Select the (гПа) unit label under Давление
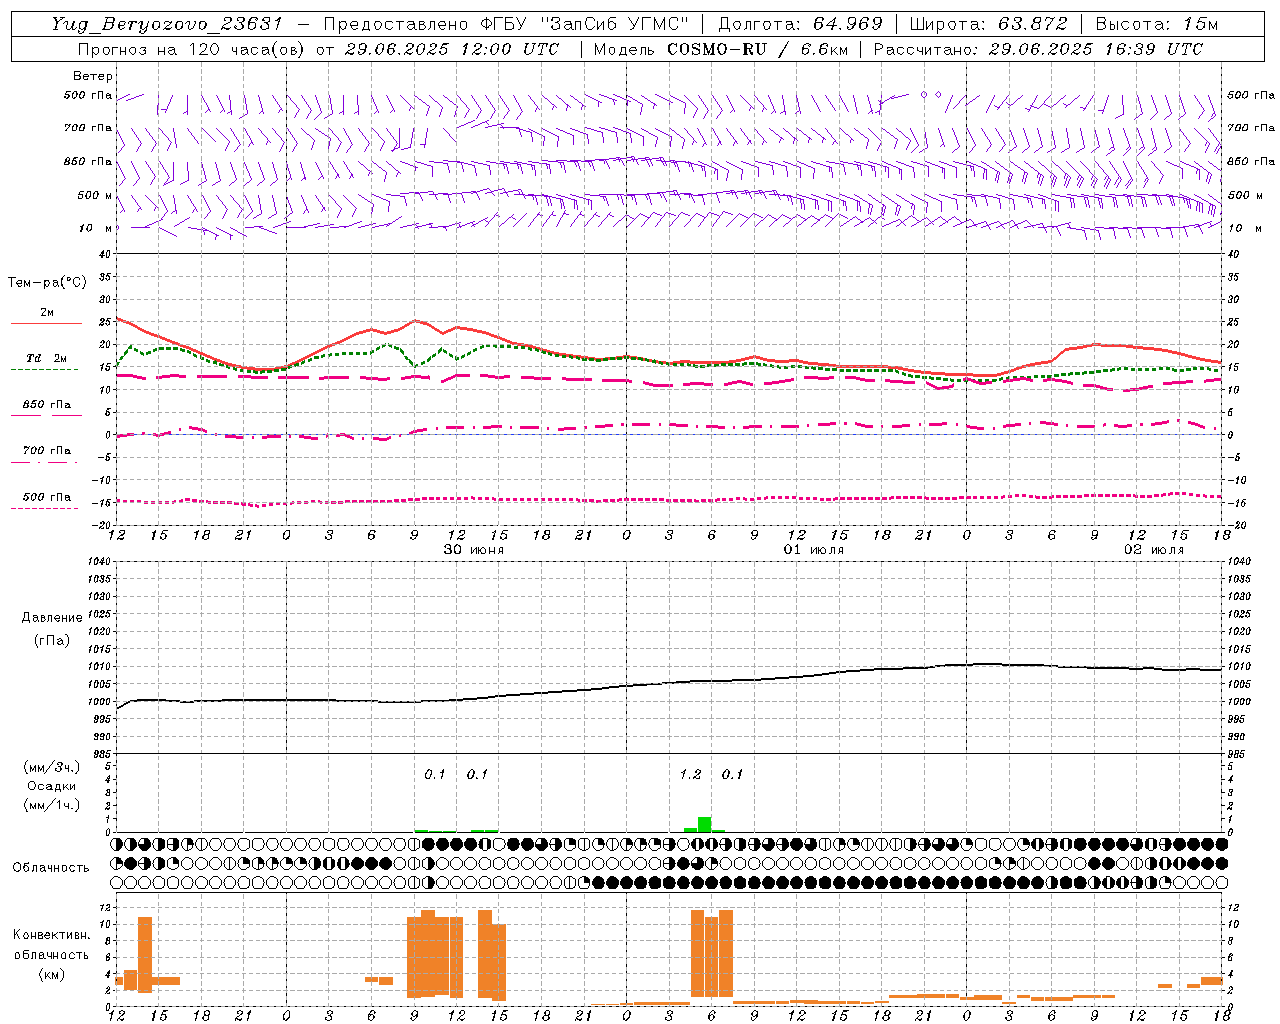 coord(52,640)
